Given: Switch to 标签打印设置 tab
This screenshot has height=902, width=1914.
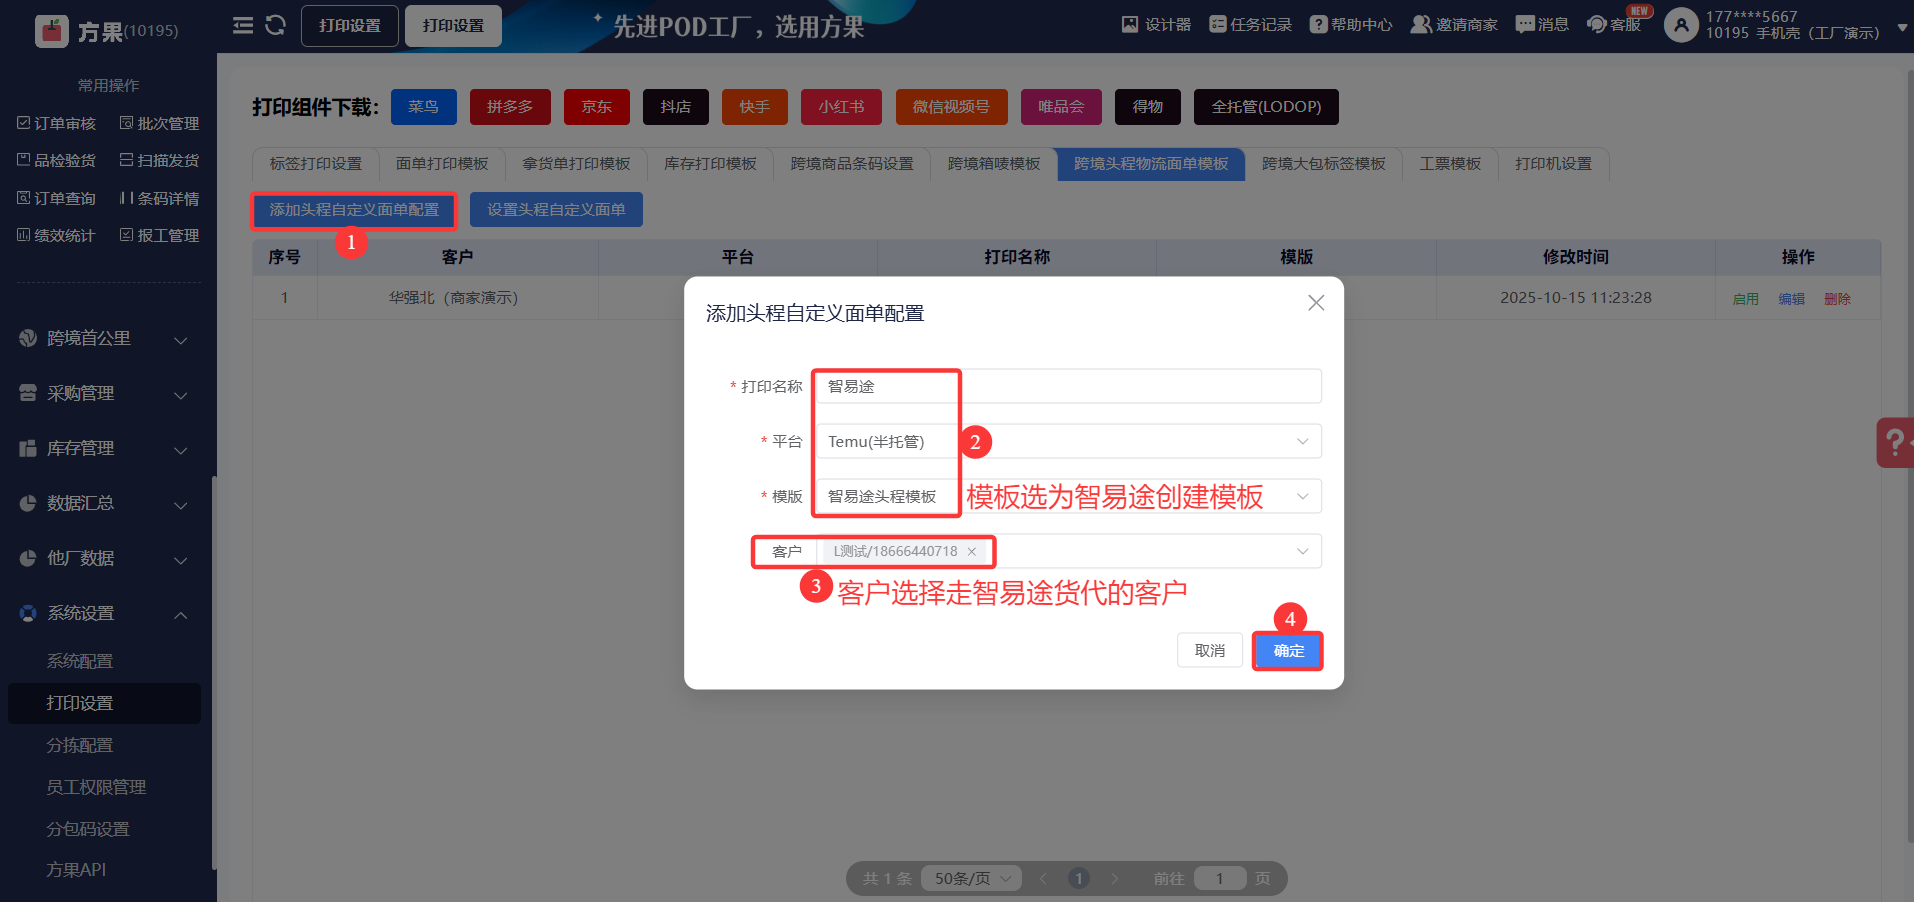Looking at the screenshot, I should [316, 164].
